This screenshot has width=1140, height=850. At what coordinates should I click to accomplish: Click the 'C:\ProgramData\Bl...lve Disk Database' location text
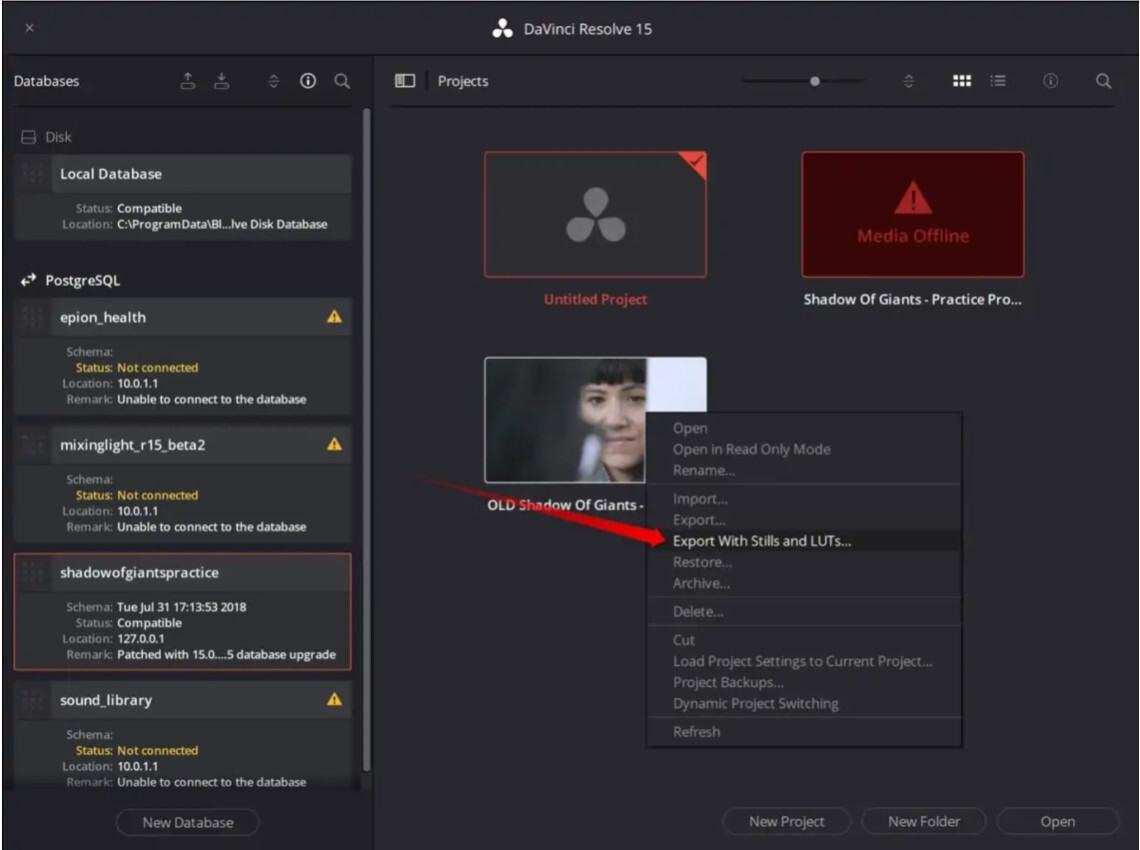222,224
